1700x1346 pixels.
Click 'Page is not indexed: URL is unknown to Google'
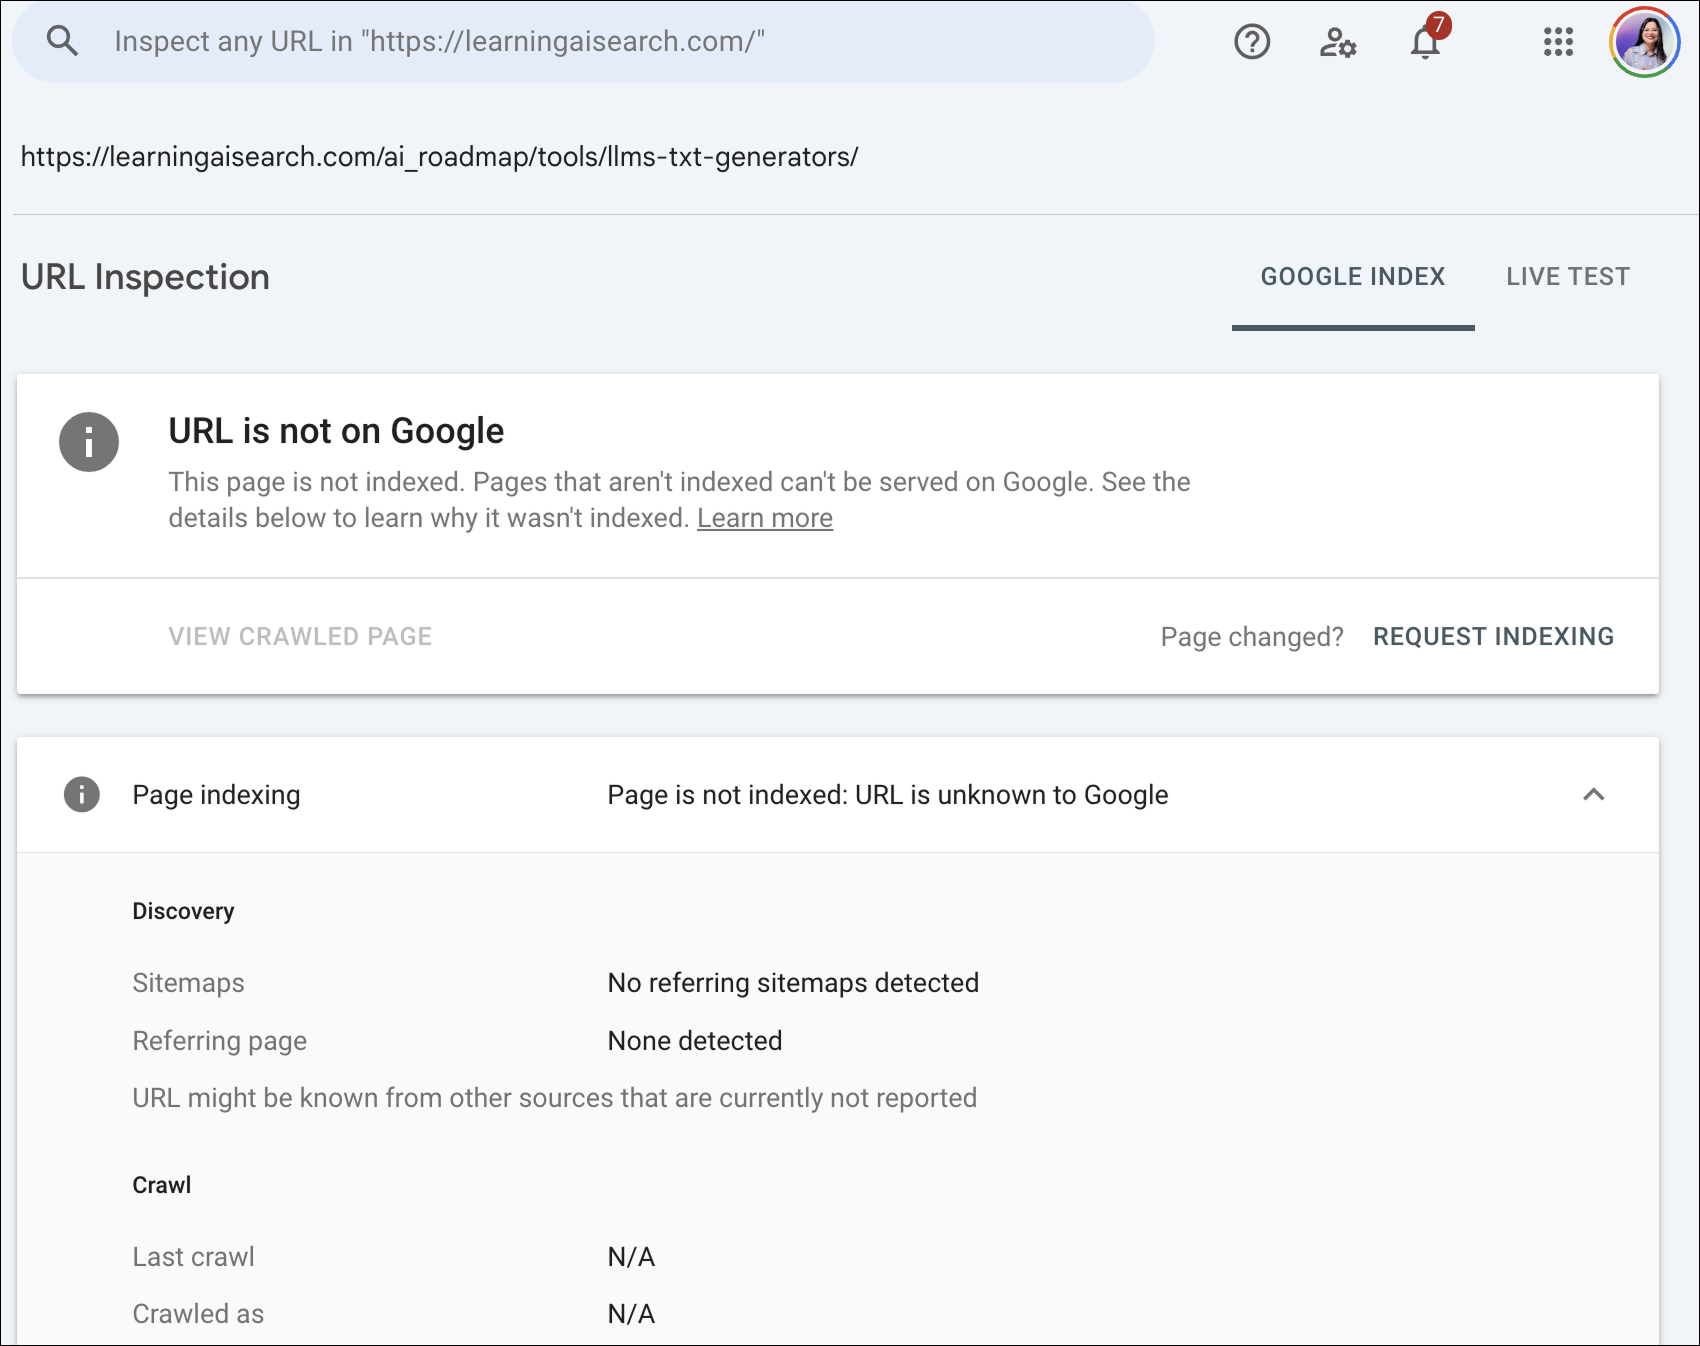pyautogui.click(x=888, y=795)
